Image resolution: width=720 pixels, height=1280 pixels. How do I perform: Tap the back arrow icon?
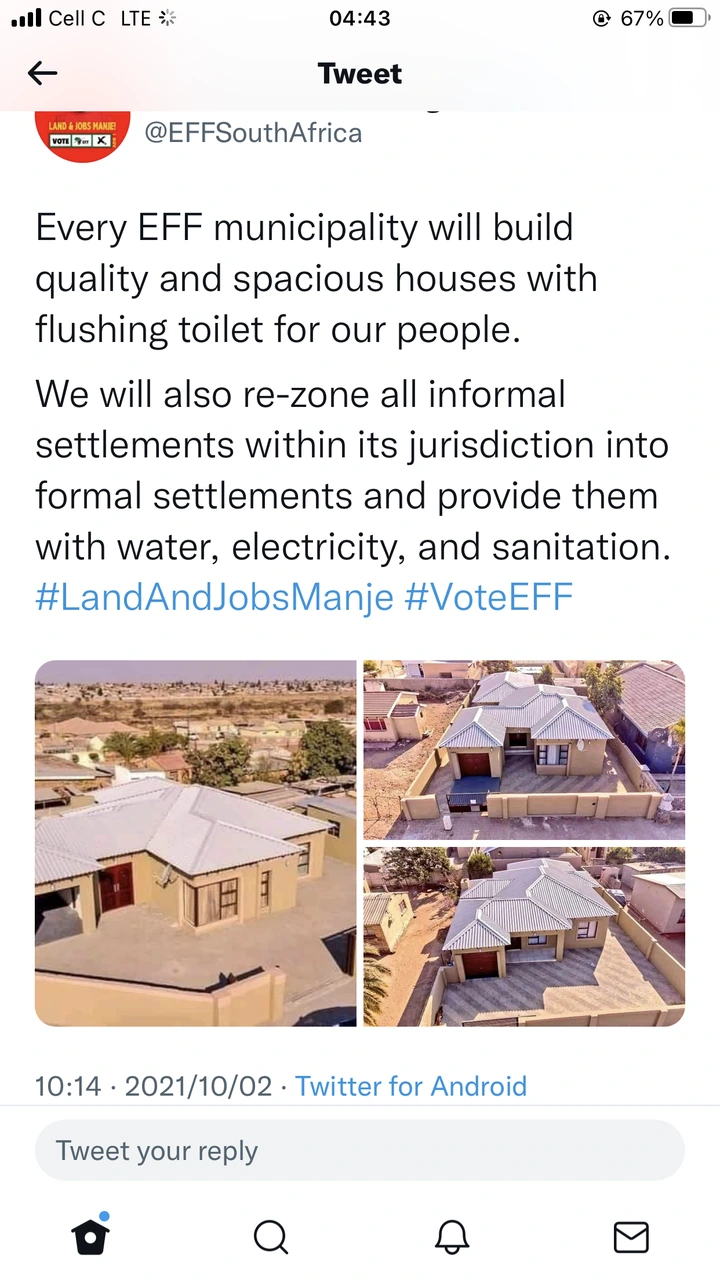[43, 73]
